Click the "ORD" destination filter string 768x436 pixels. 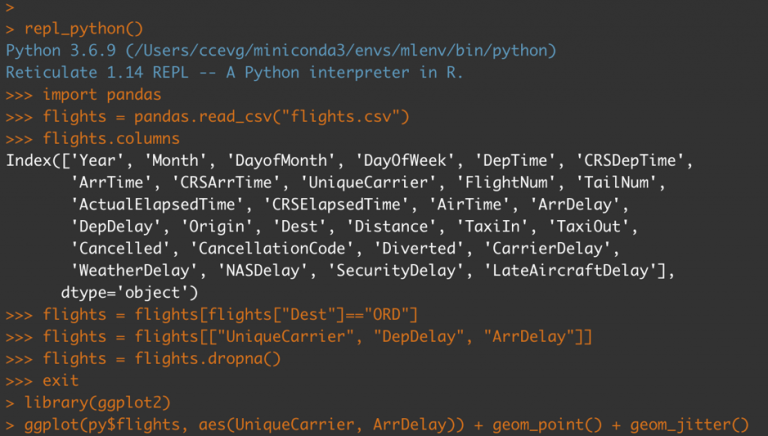click(388, 315)
